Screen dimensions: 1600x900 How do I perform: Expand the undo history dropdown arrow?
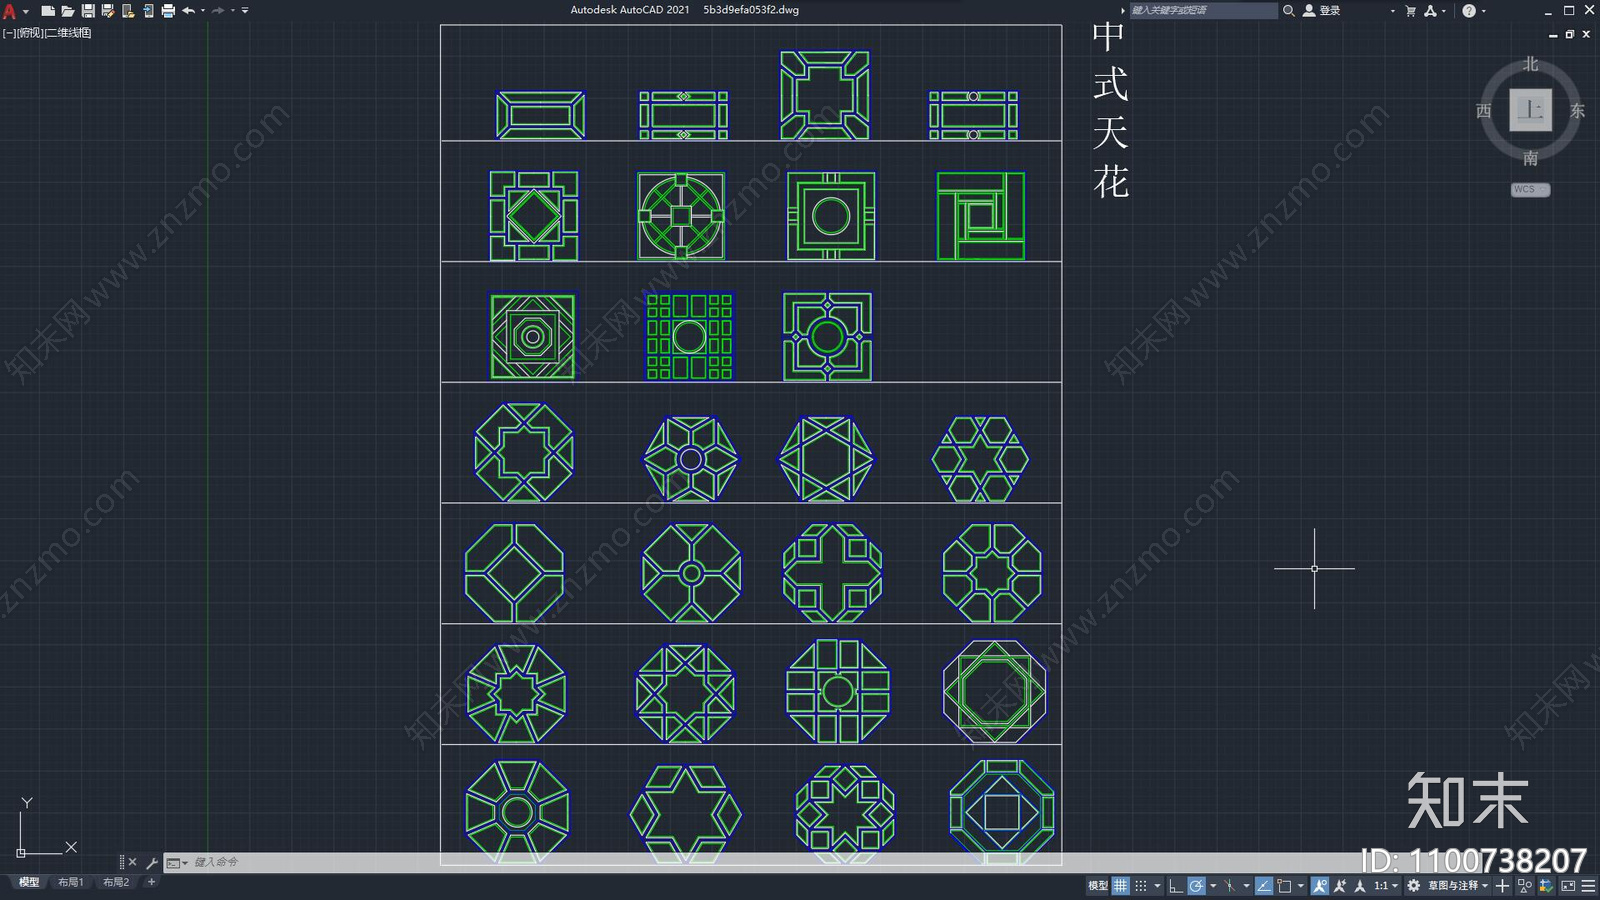click(203, 10)
